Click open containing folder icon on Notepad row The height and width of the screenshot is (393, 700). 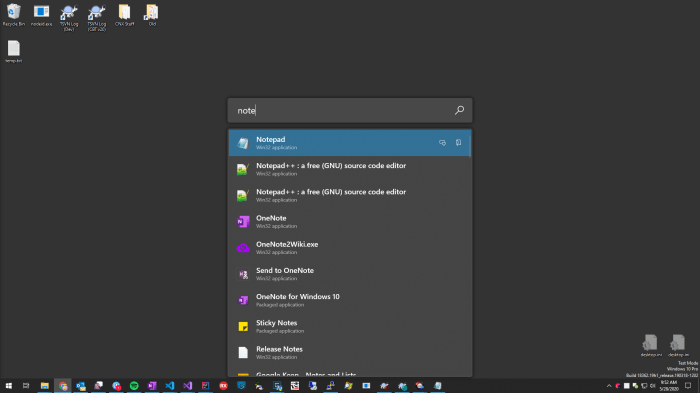pos(458,143)
